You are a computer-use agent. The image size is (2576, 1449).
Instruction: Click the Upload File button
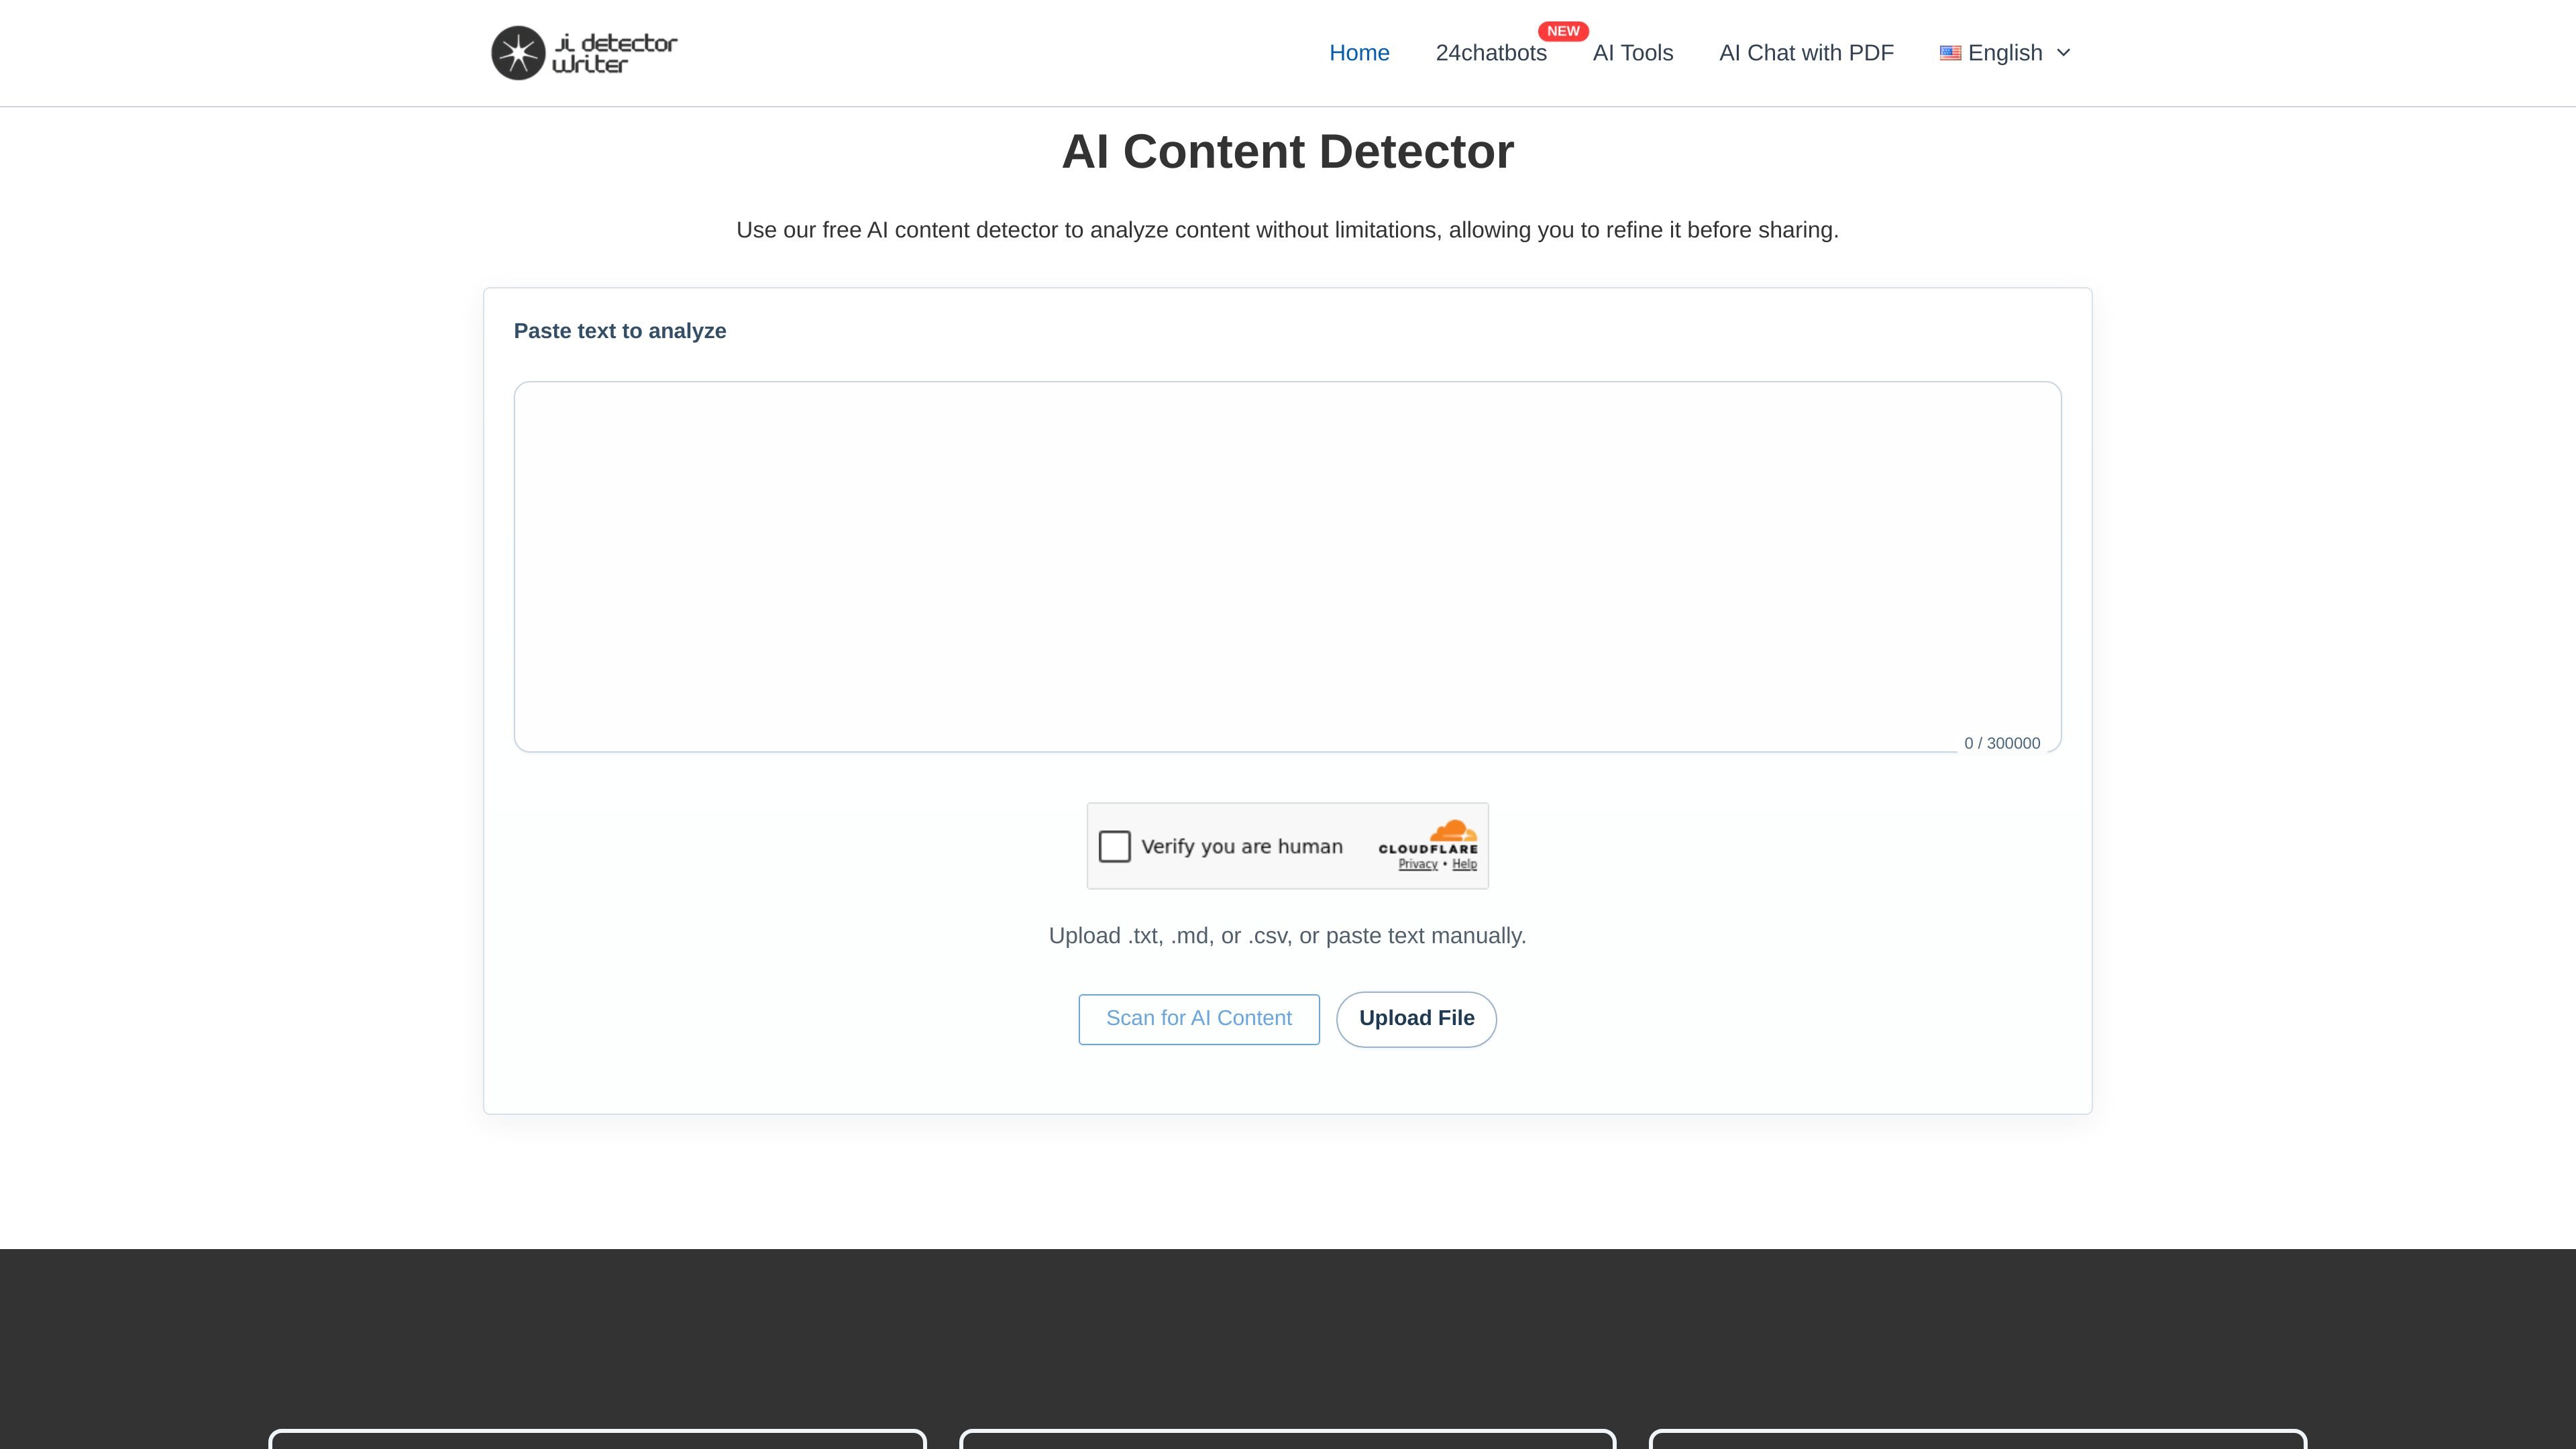[1416, 1019]
